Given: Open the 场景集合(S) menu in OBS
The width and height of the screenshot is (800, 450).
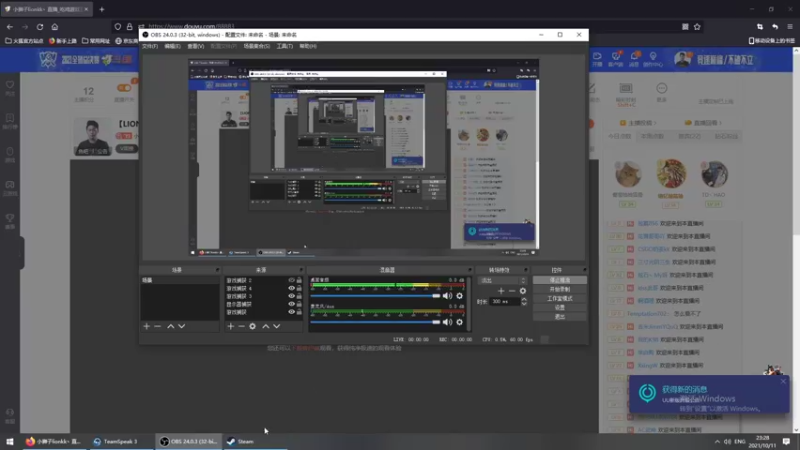Looking at the screenshot, I should click(x=257, y=46).
